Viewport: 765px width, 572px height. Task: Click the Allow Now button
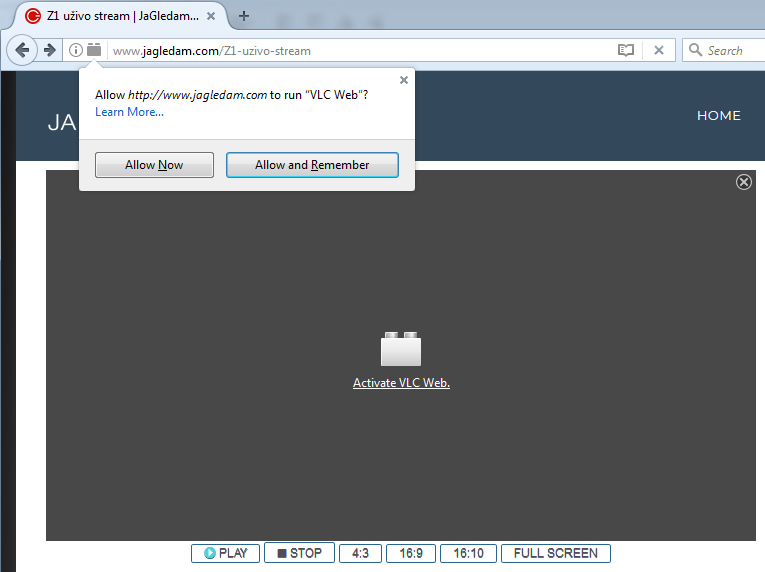(x=154, y=165)
